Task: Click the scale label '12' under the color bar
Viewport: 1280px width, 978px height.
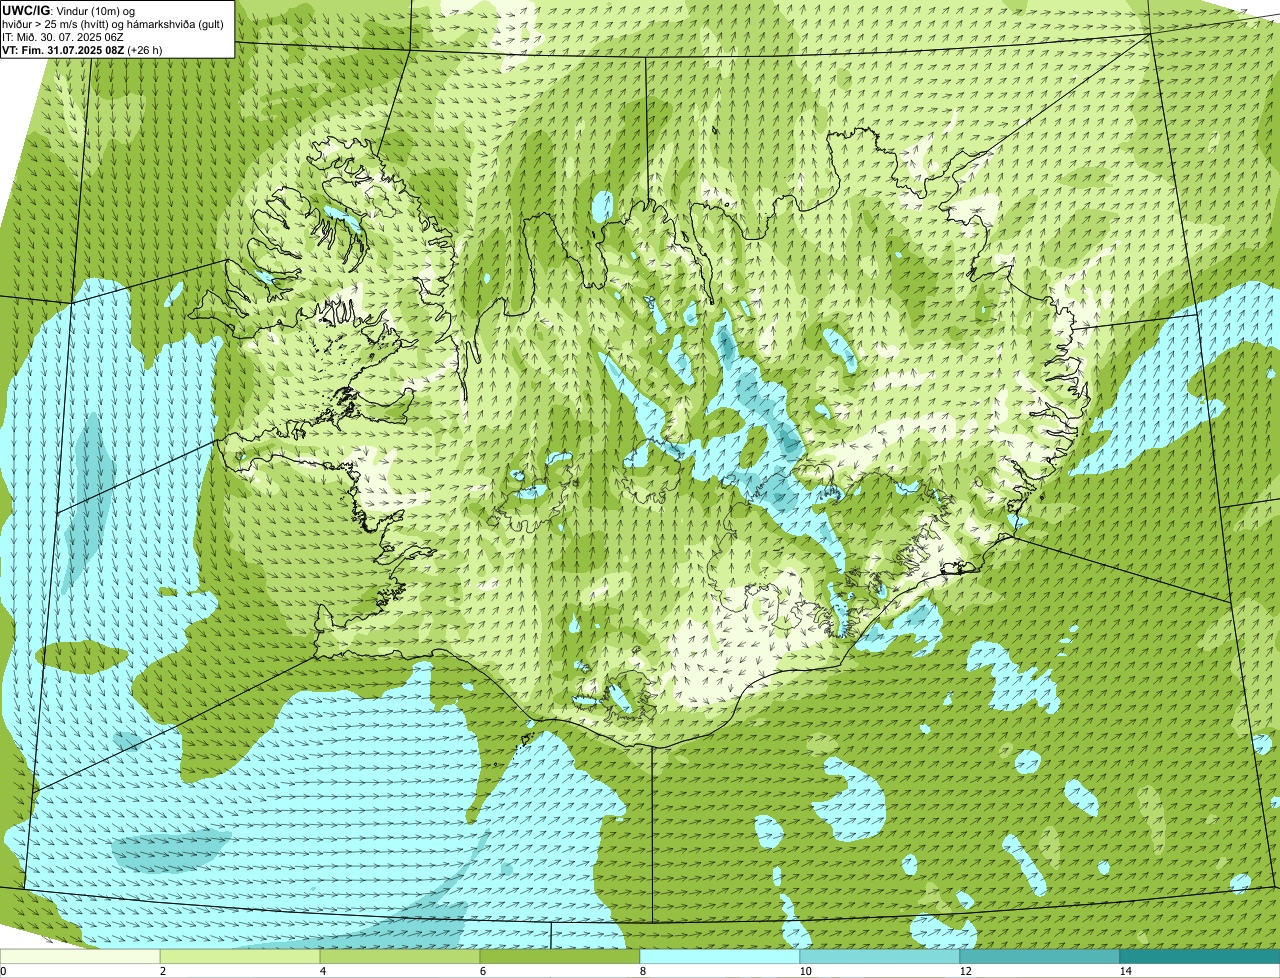Action: (x=965, y=971)
